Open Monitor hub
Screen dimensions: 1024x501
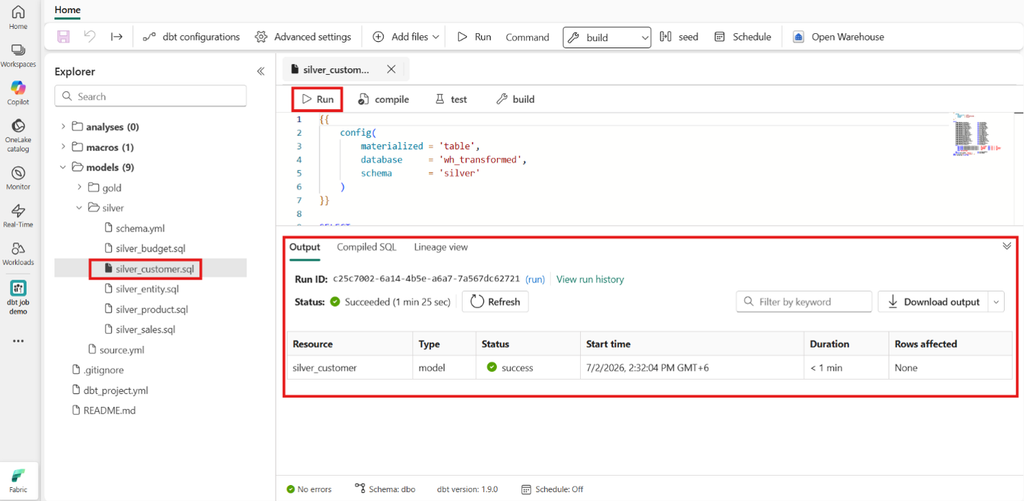(x=18, y=178)
